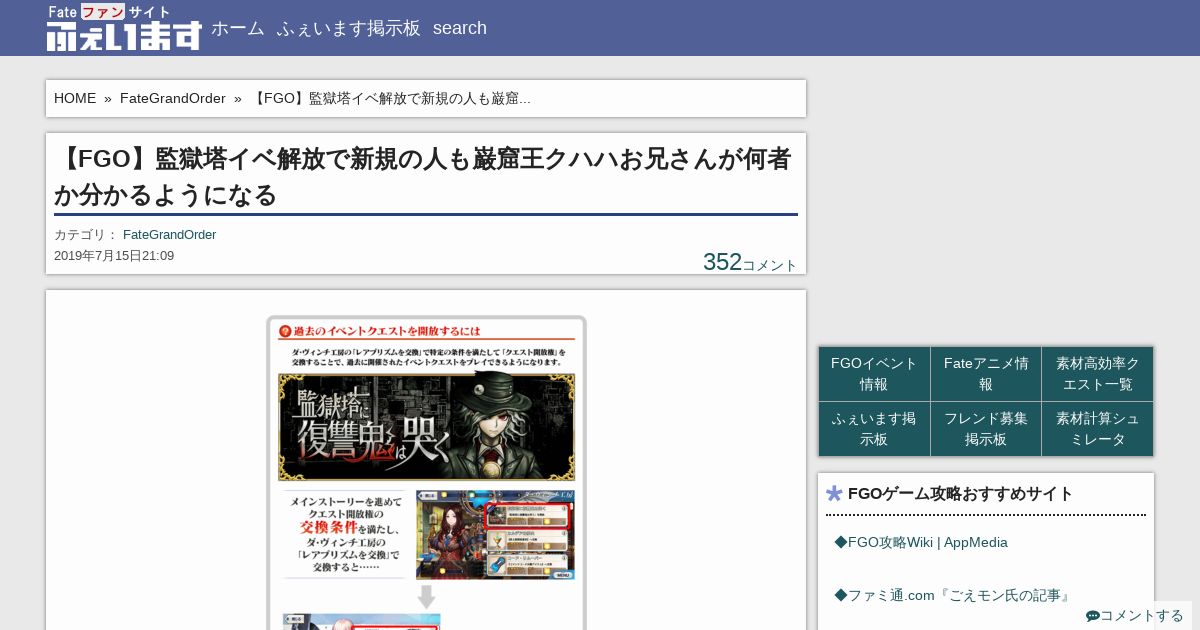Go to ホーム in top navigation

point(238,28)
